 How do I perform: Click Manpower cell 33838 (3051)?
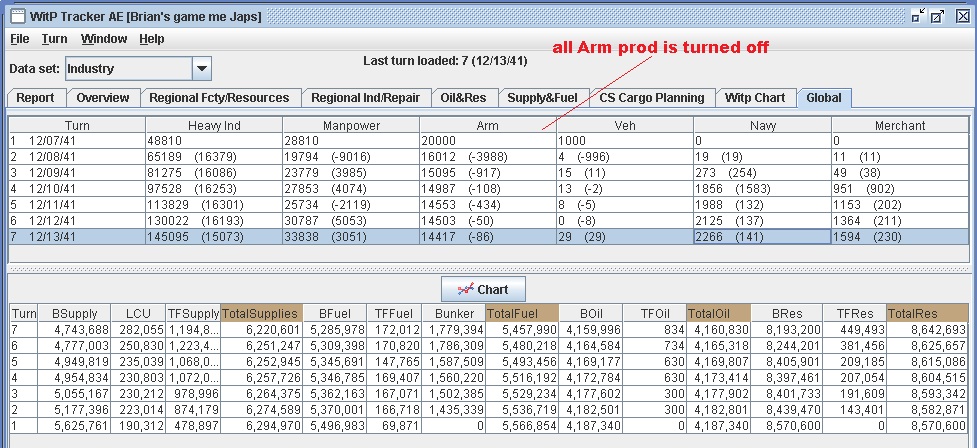pyautogui.click(x=351, y=237)
